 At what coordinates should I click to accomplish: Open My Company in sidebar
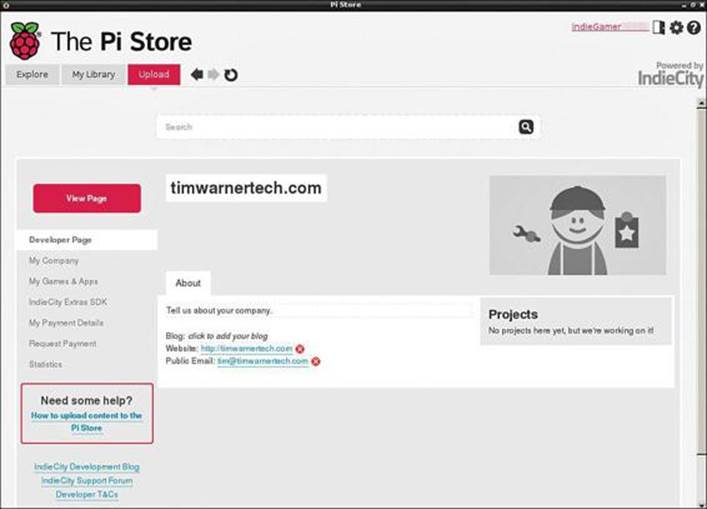click(x=54, y=261)
